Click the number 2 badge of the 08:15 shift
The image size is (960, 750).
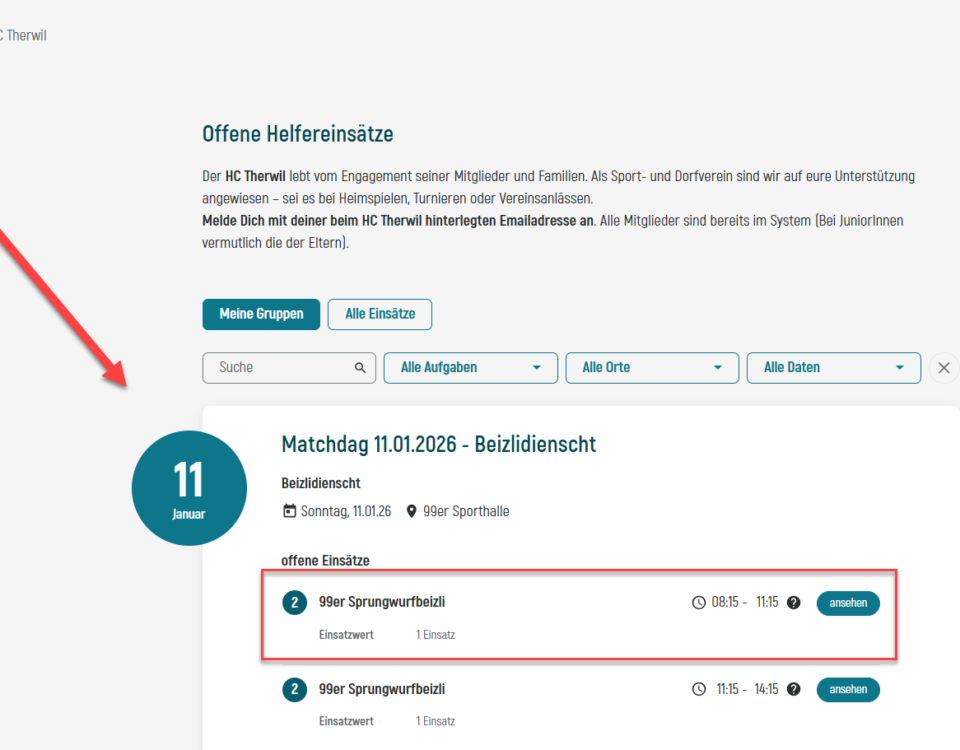click(294, 603)
